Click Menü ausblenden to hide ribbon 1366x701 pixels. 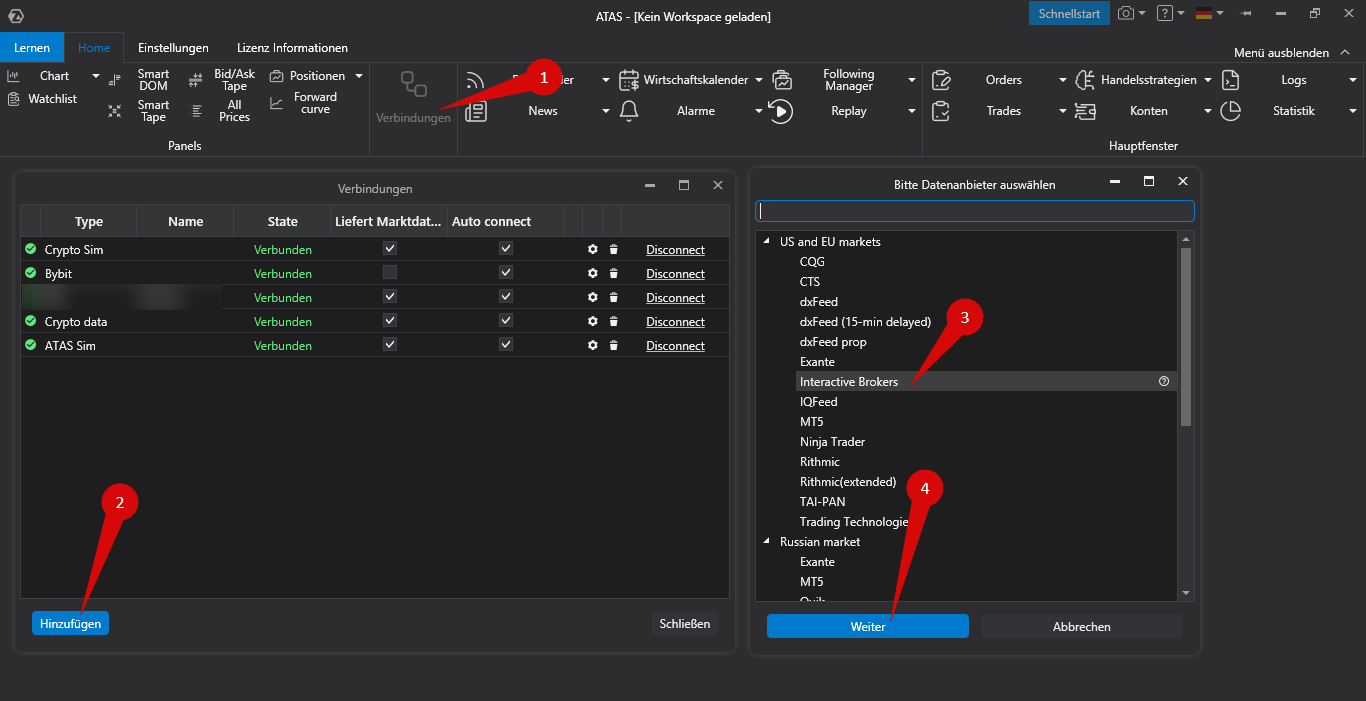(x=1290, y=53)
